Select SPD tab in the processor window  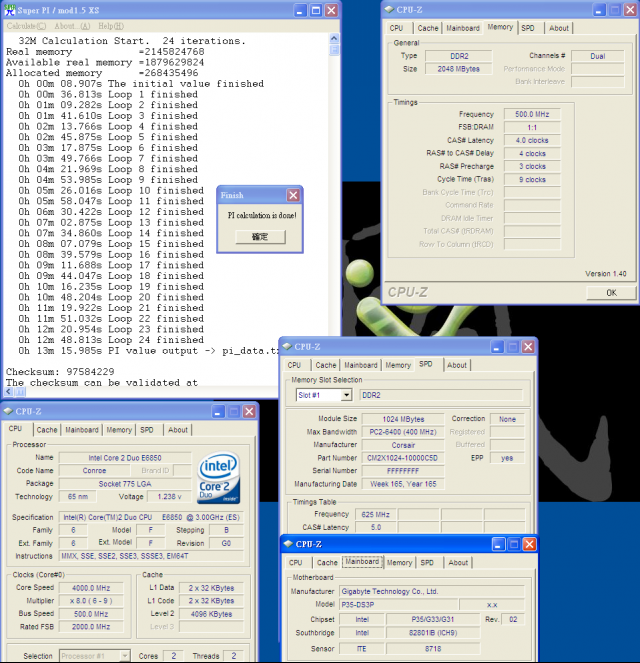[147, 430]
